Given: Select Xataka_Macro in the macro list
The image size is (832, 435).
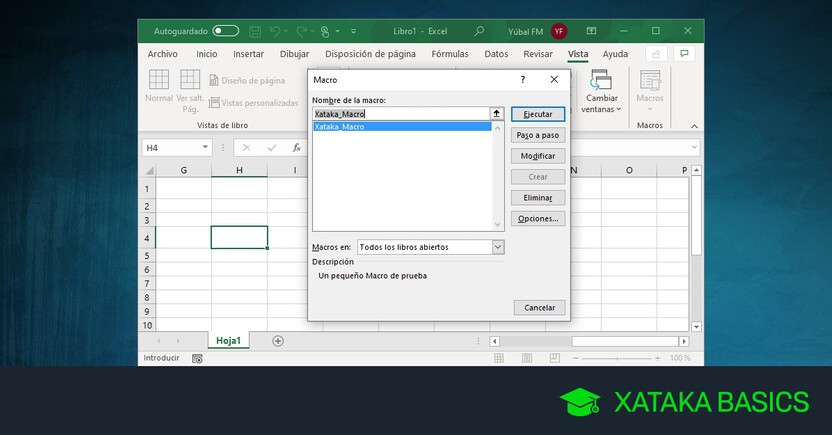Looking at the screenshot, I should pyautogui.click(x=339, y=127).
